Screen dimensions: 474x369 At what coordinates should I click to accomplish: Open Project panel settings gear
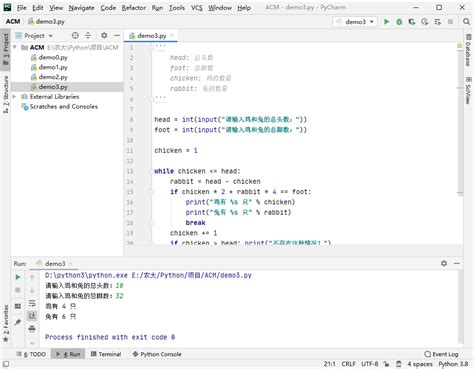pos(104,35)
